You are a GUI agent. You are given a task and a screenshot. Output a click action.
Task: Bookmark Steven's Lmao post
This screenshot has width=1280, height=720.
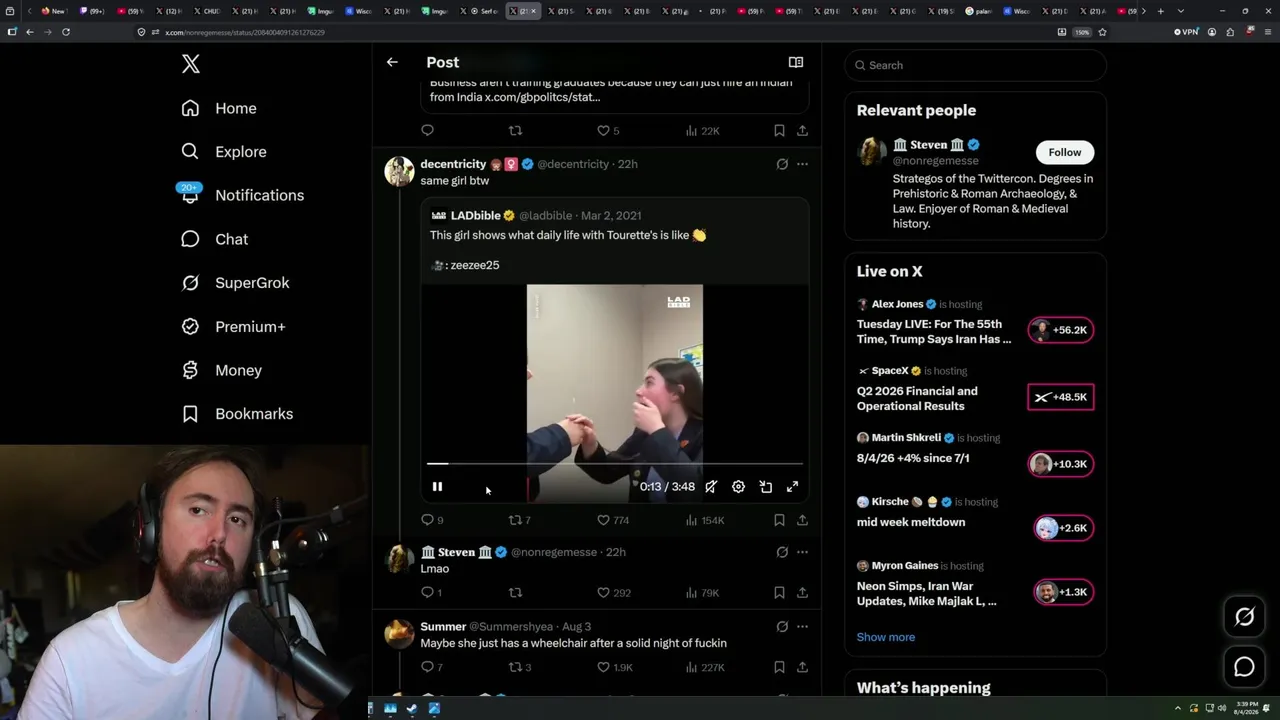click(x=779, y=592)
